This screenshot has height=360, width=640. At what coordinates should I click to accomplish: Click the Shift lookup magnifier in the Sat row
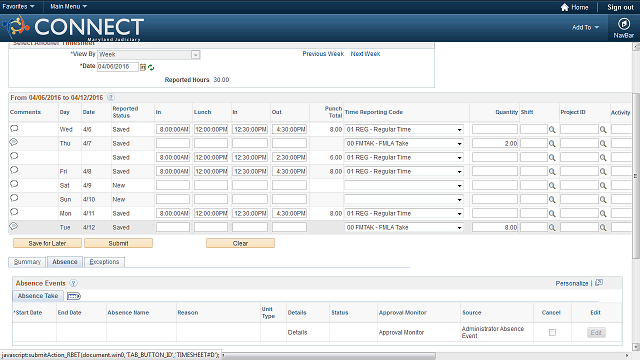[552, 186]
